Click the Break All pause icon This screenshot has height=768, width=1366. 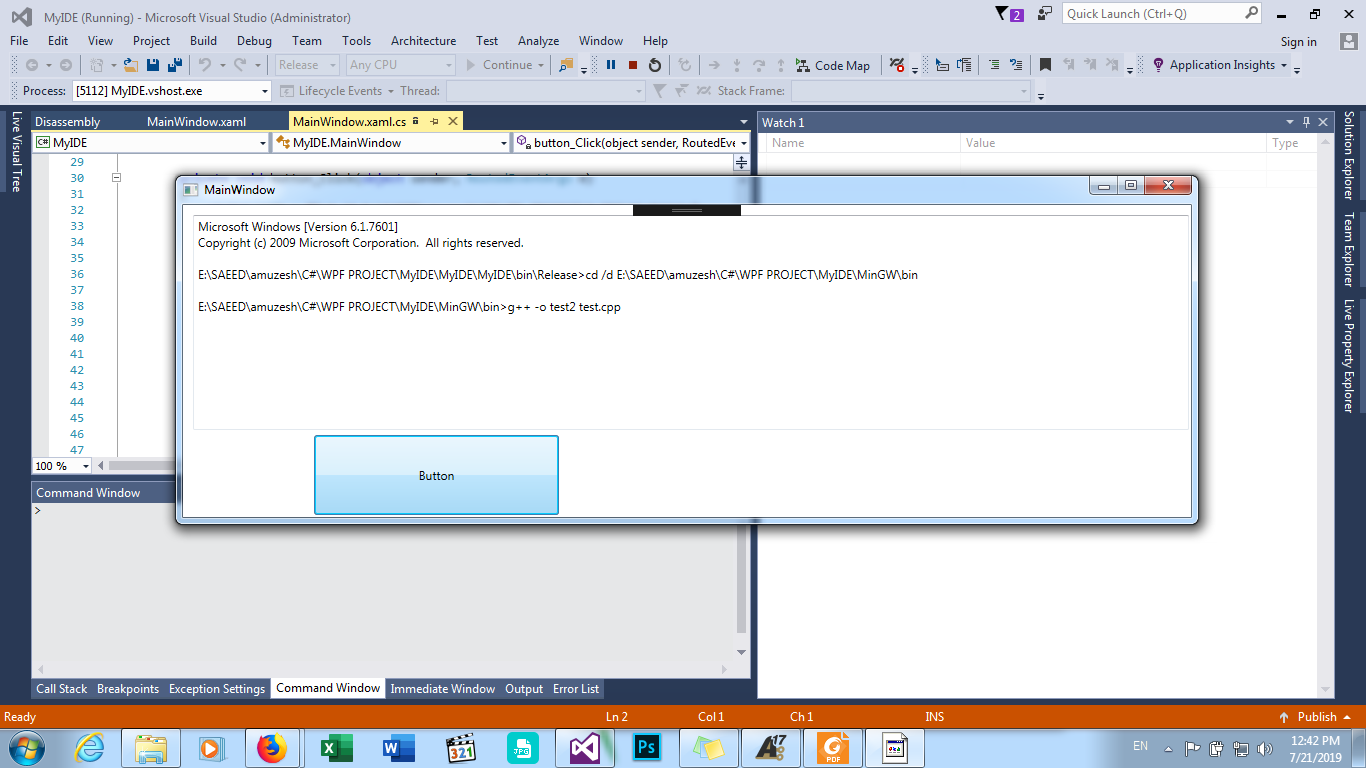click(610, 65)
